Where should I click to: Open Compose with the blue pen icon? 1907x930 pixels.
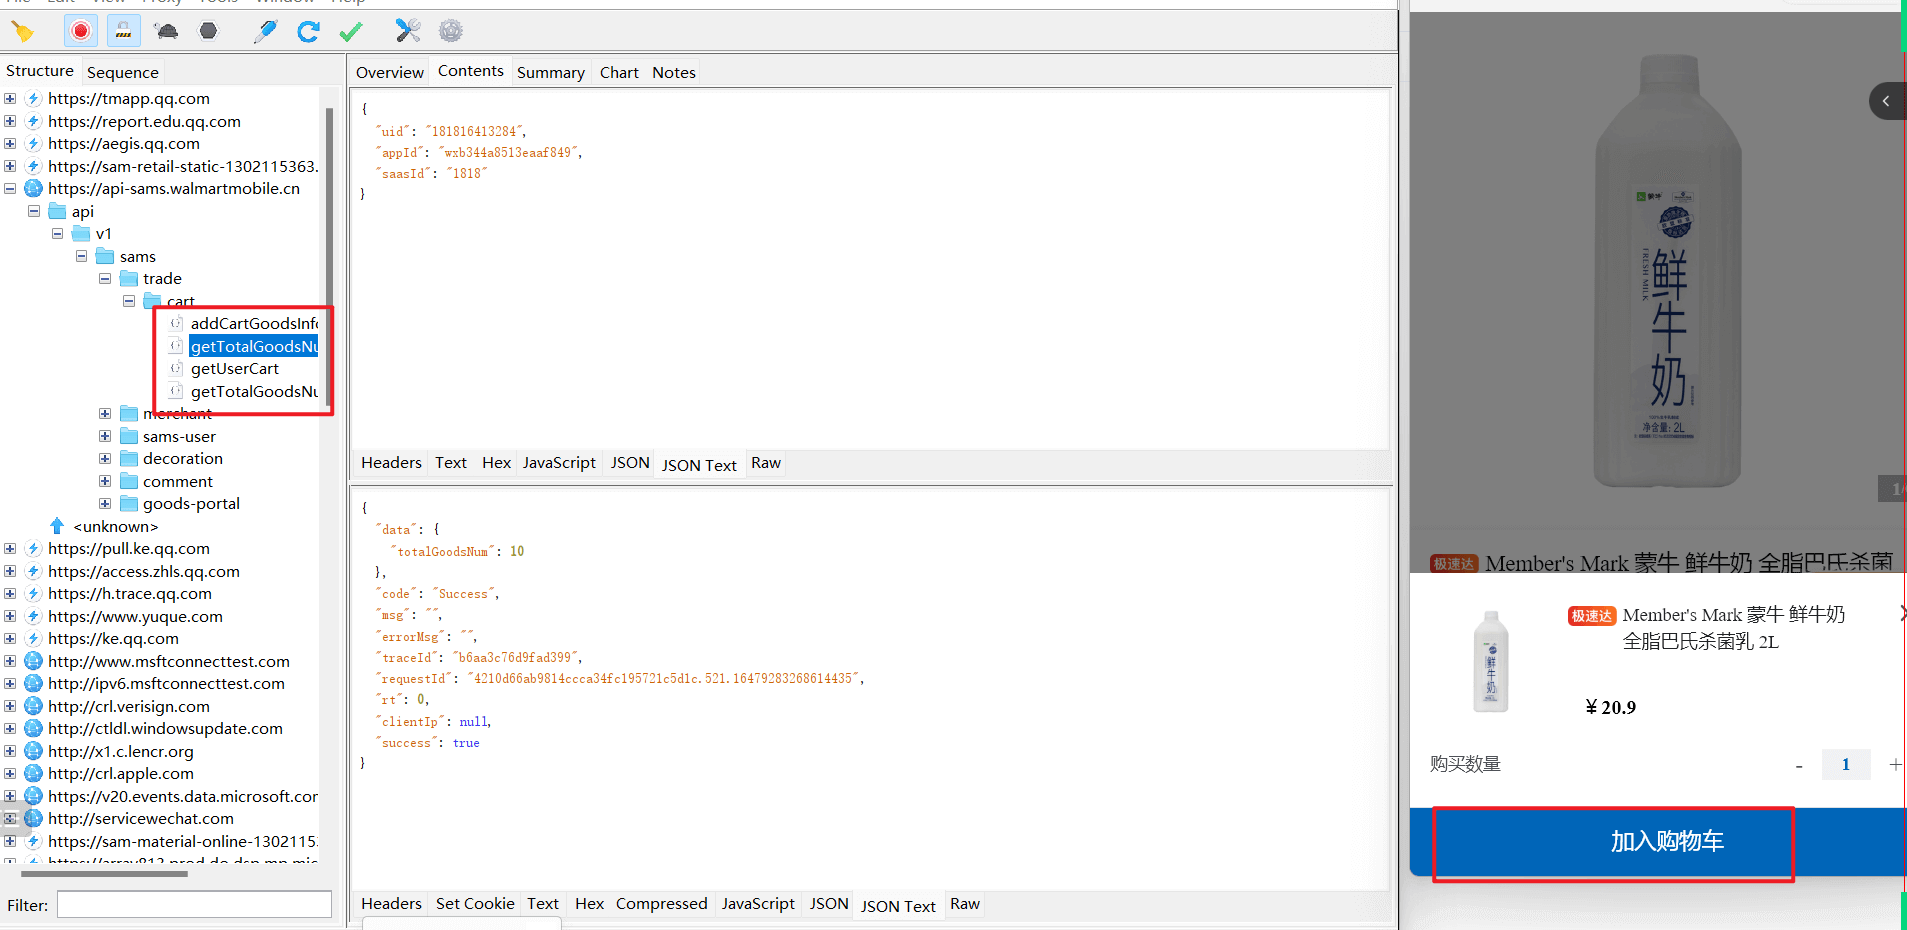265,32
